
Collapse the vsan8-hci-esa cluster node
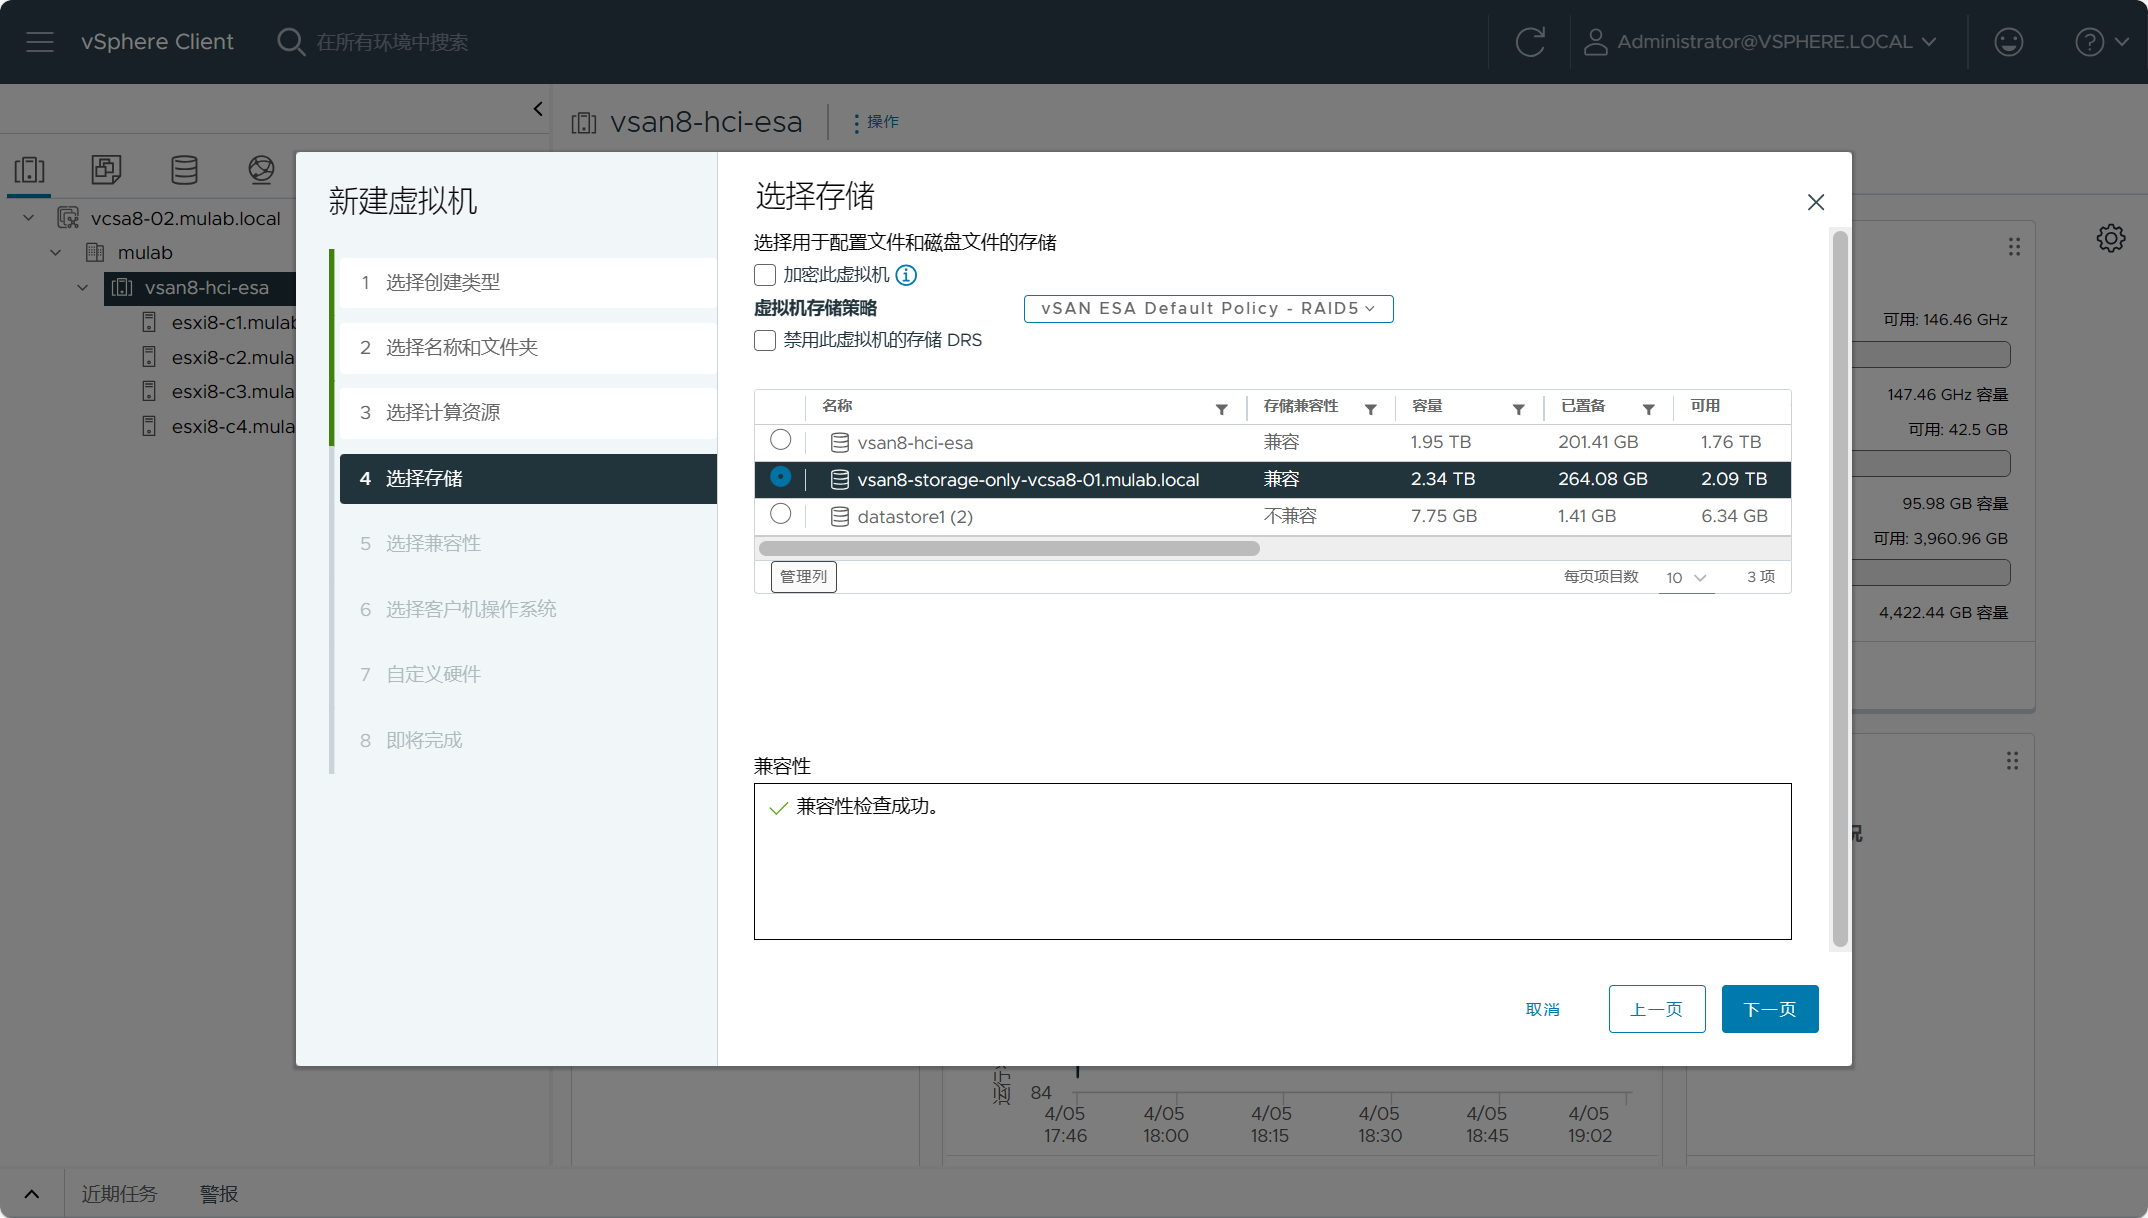(82, 287)
